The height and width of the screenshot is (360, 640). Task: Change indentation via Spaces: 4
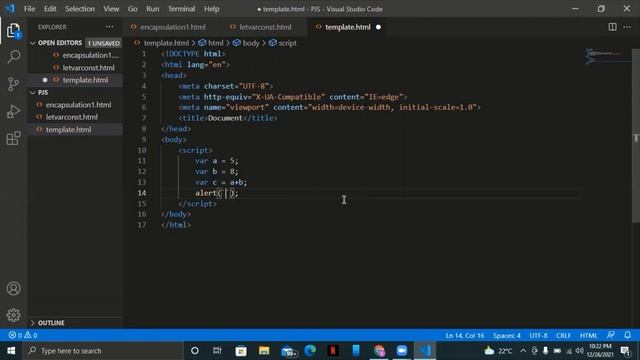click(507, 336)
